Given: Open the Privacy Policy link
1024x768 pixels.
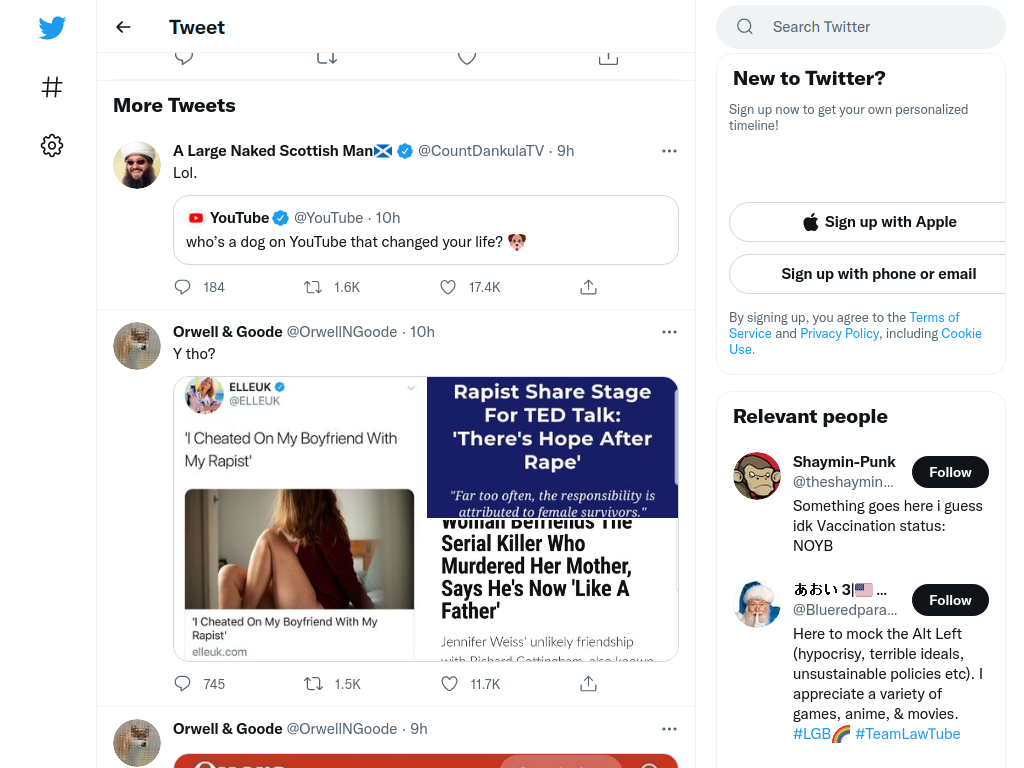Looking at the screenshot, I should [x=839, y=333].
